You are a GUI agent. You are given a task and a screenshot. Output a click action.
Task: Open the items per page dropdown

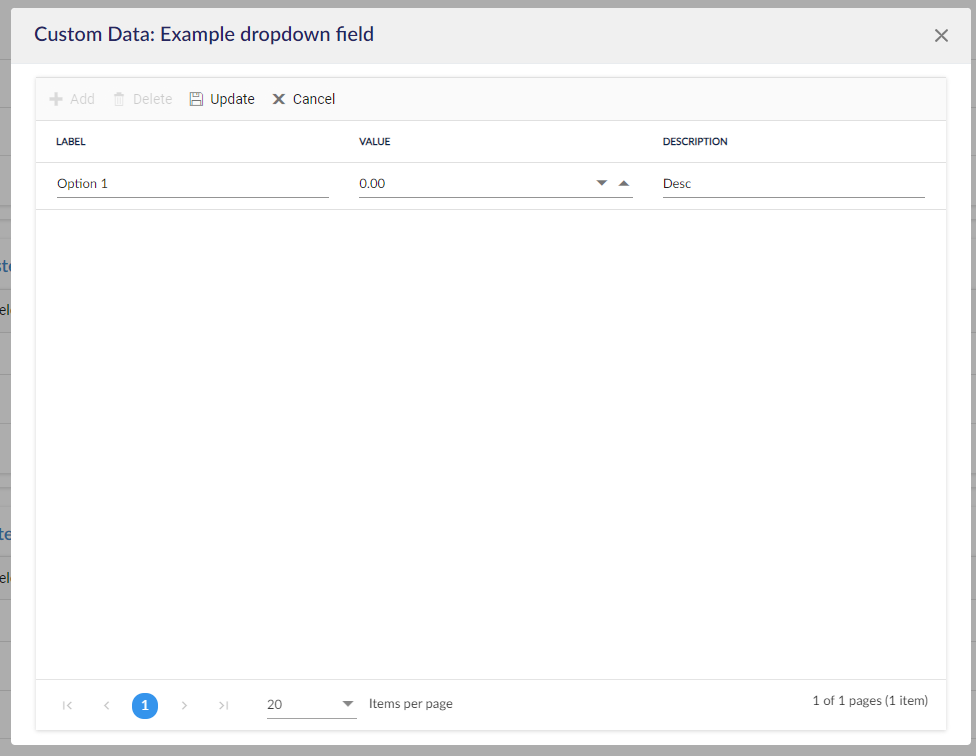(348, 704)
